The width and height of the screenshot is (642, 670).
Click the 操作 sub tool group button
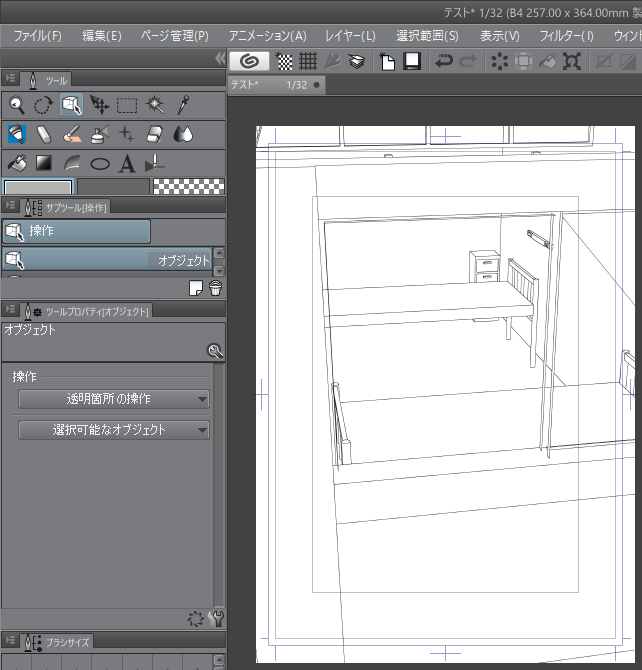(76, 232)
